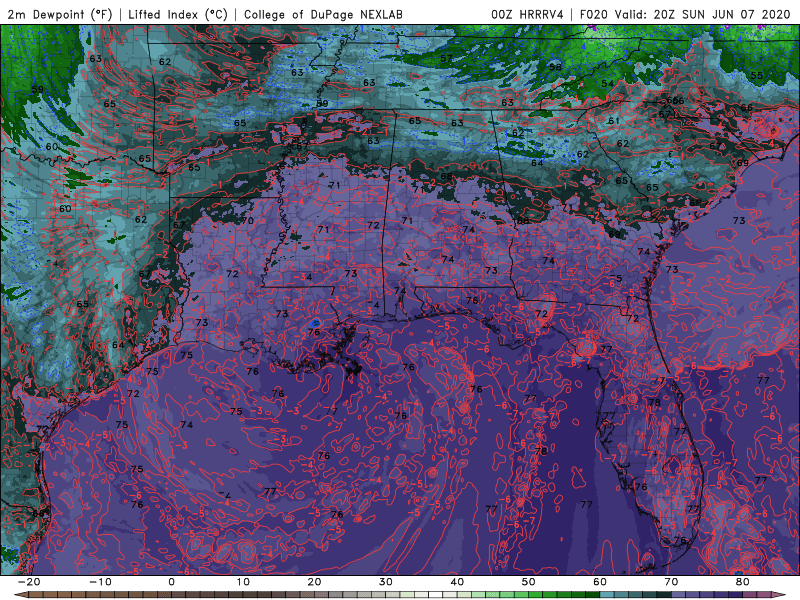Click the 30 label on the color scale

[386, 582]
